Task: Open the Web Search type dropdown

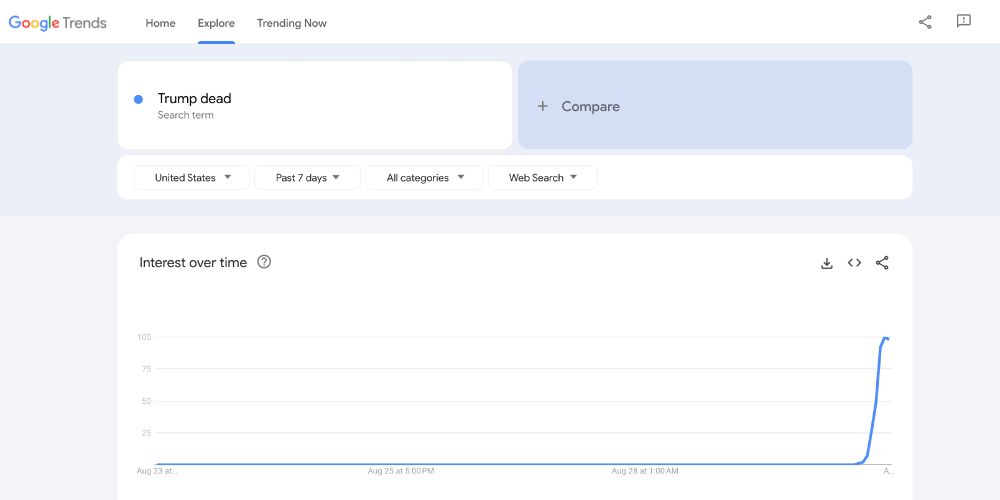Action: [x=543, y=177]
